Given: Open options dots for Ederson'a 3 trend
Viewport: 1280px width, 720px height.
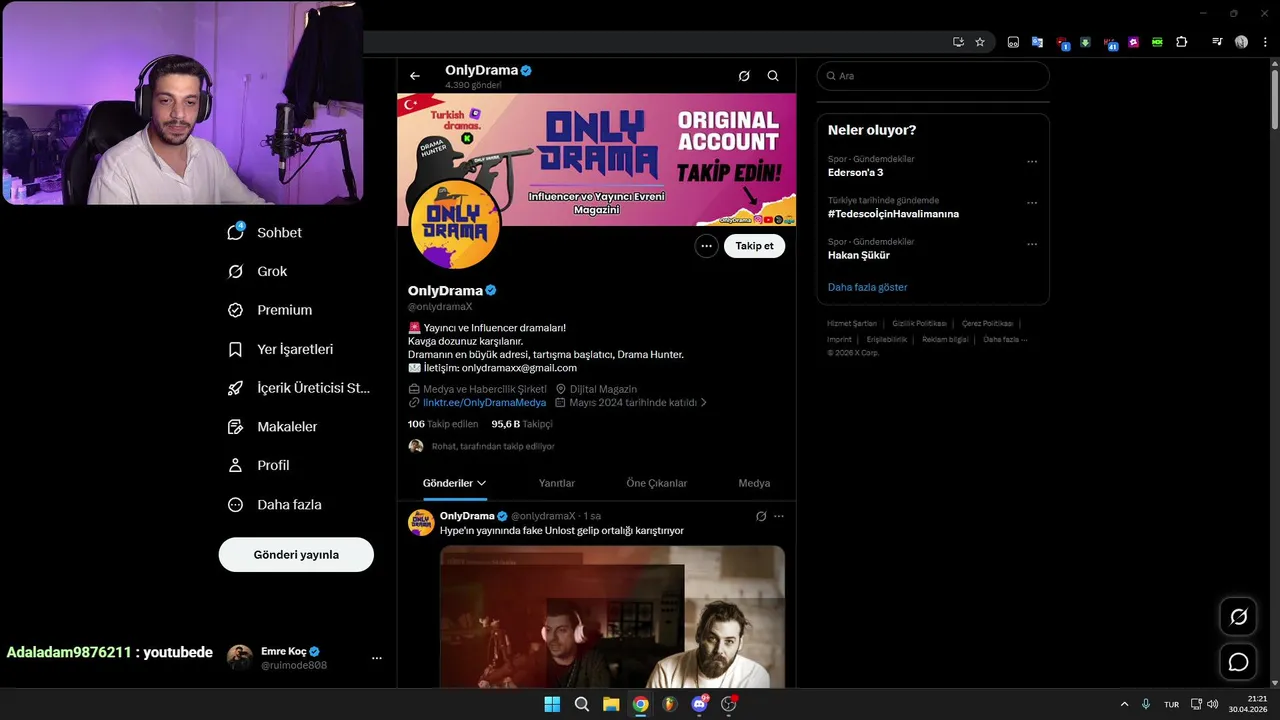Looking at the screenshot, I should [x=1032, y=161].
